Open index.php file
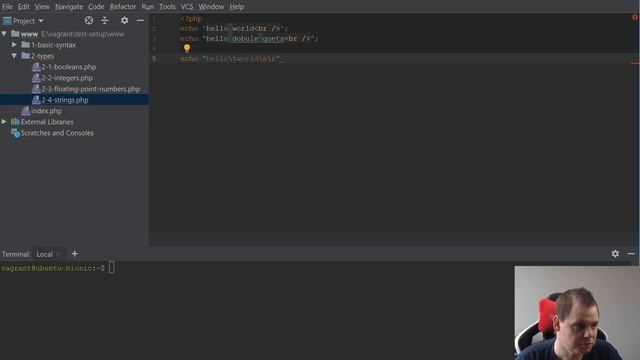This screenshot has height=360, width=640. [x=47, y=111]
